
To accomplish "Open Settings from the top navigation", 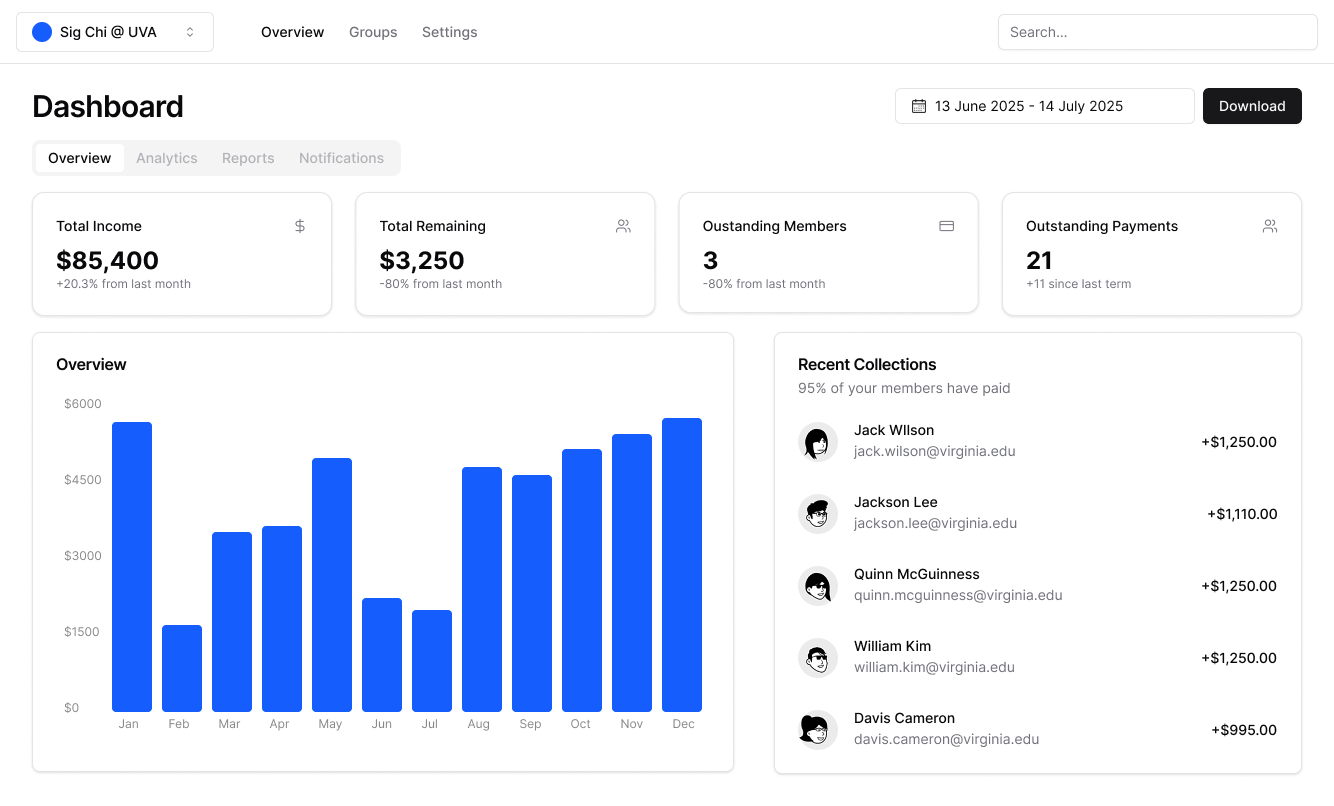I will coord(449,32).
